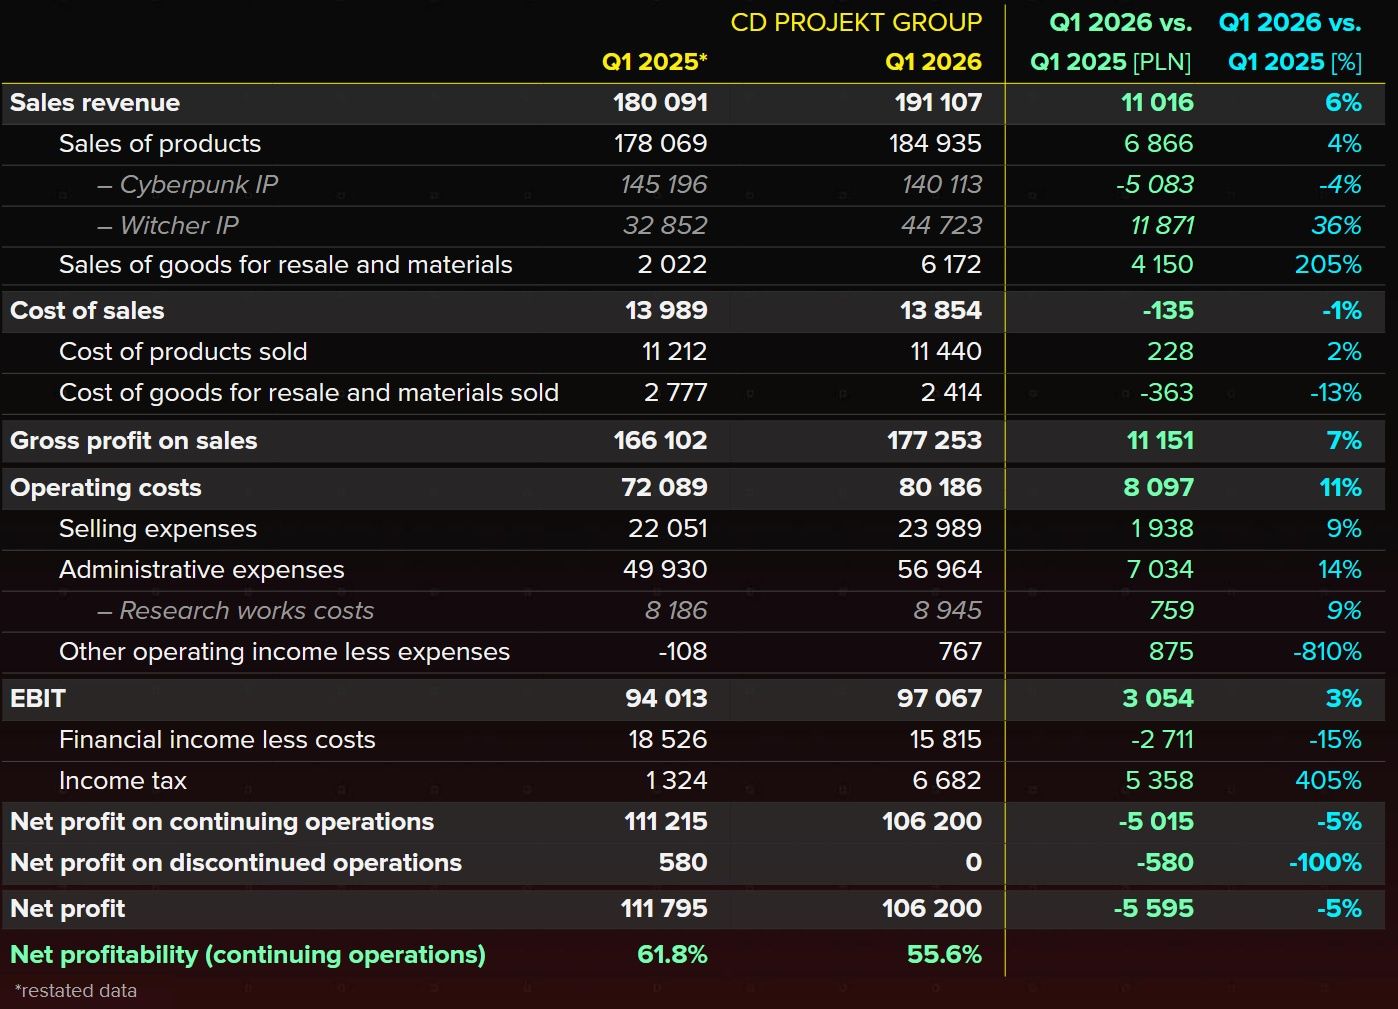This screenshot has height=1009, width=1398.
Task: Click the EBIT row label
Action: [x=38, y=699]
